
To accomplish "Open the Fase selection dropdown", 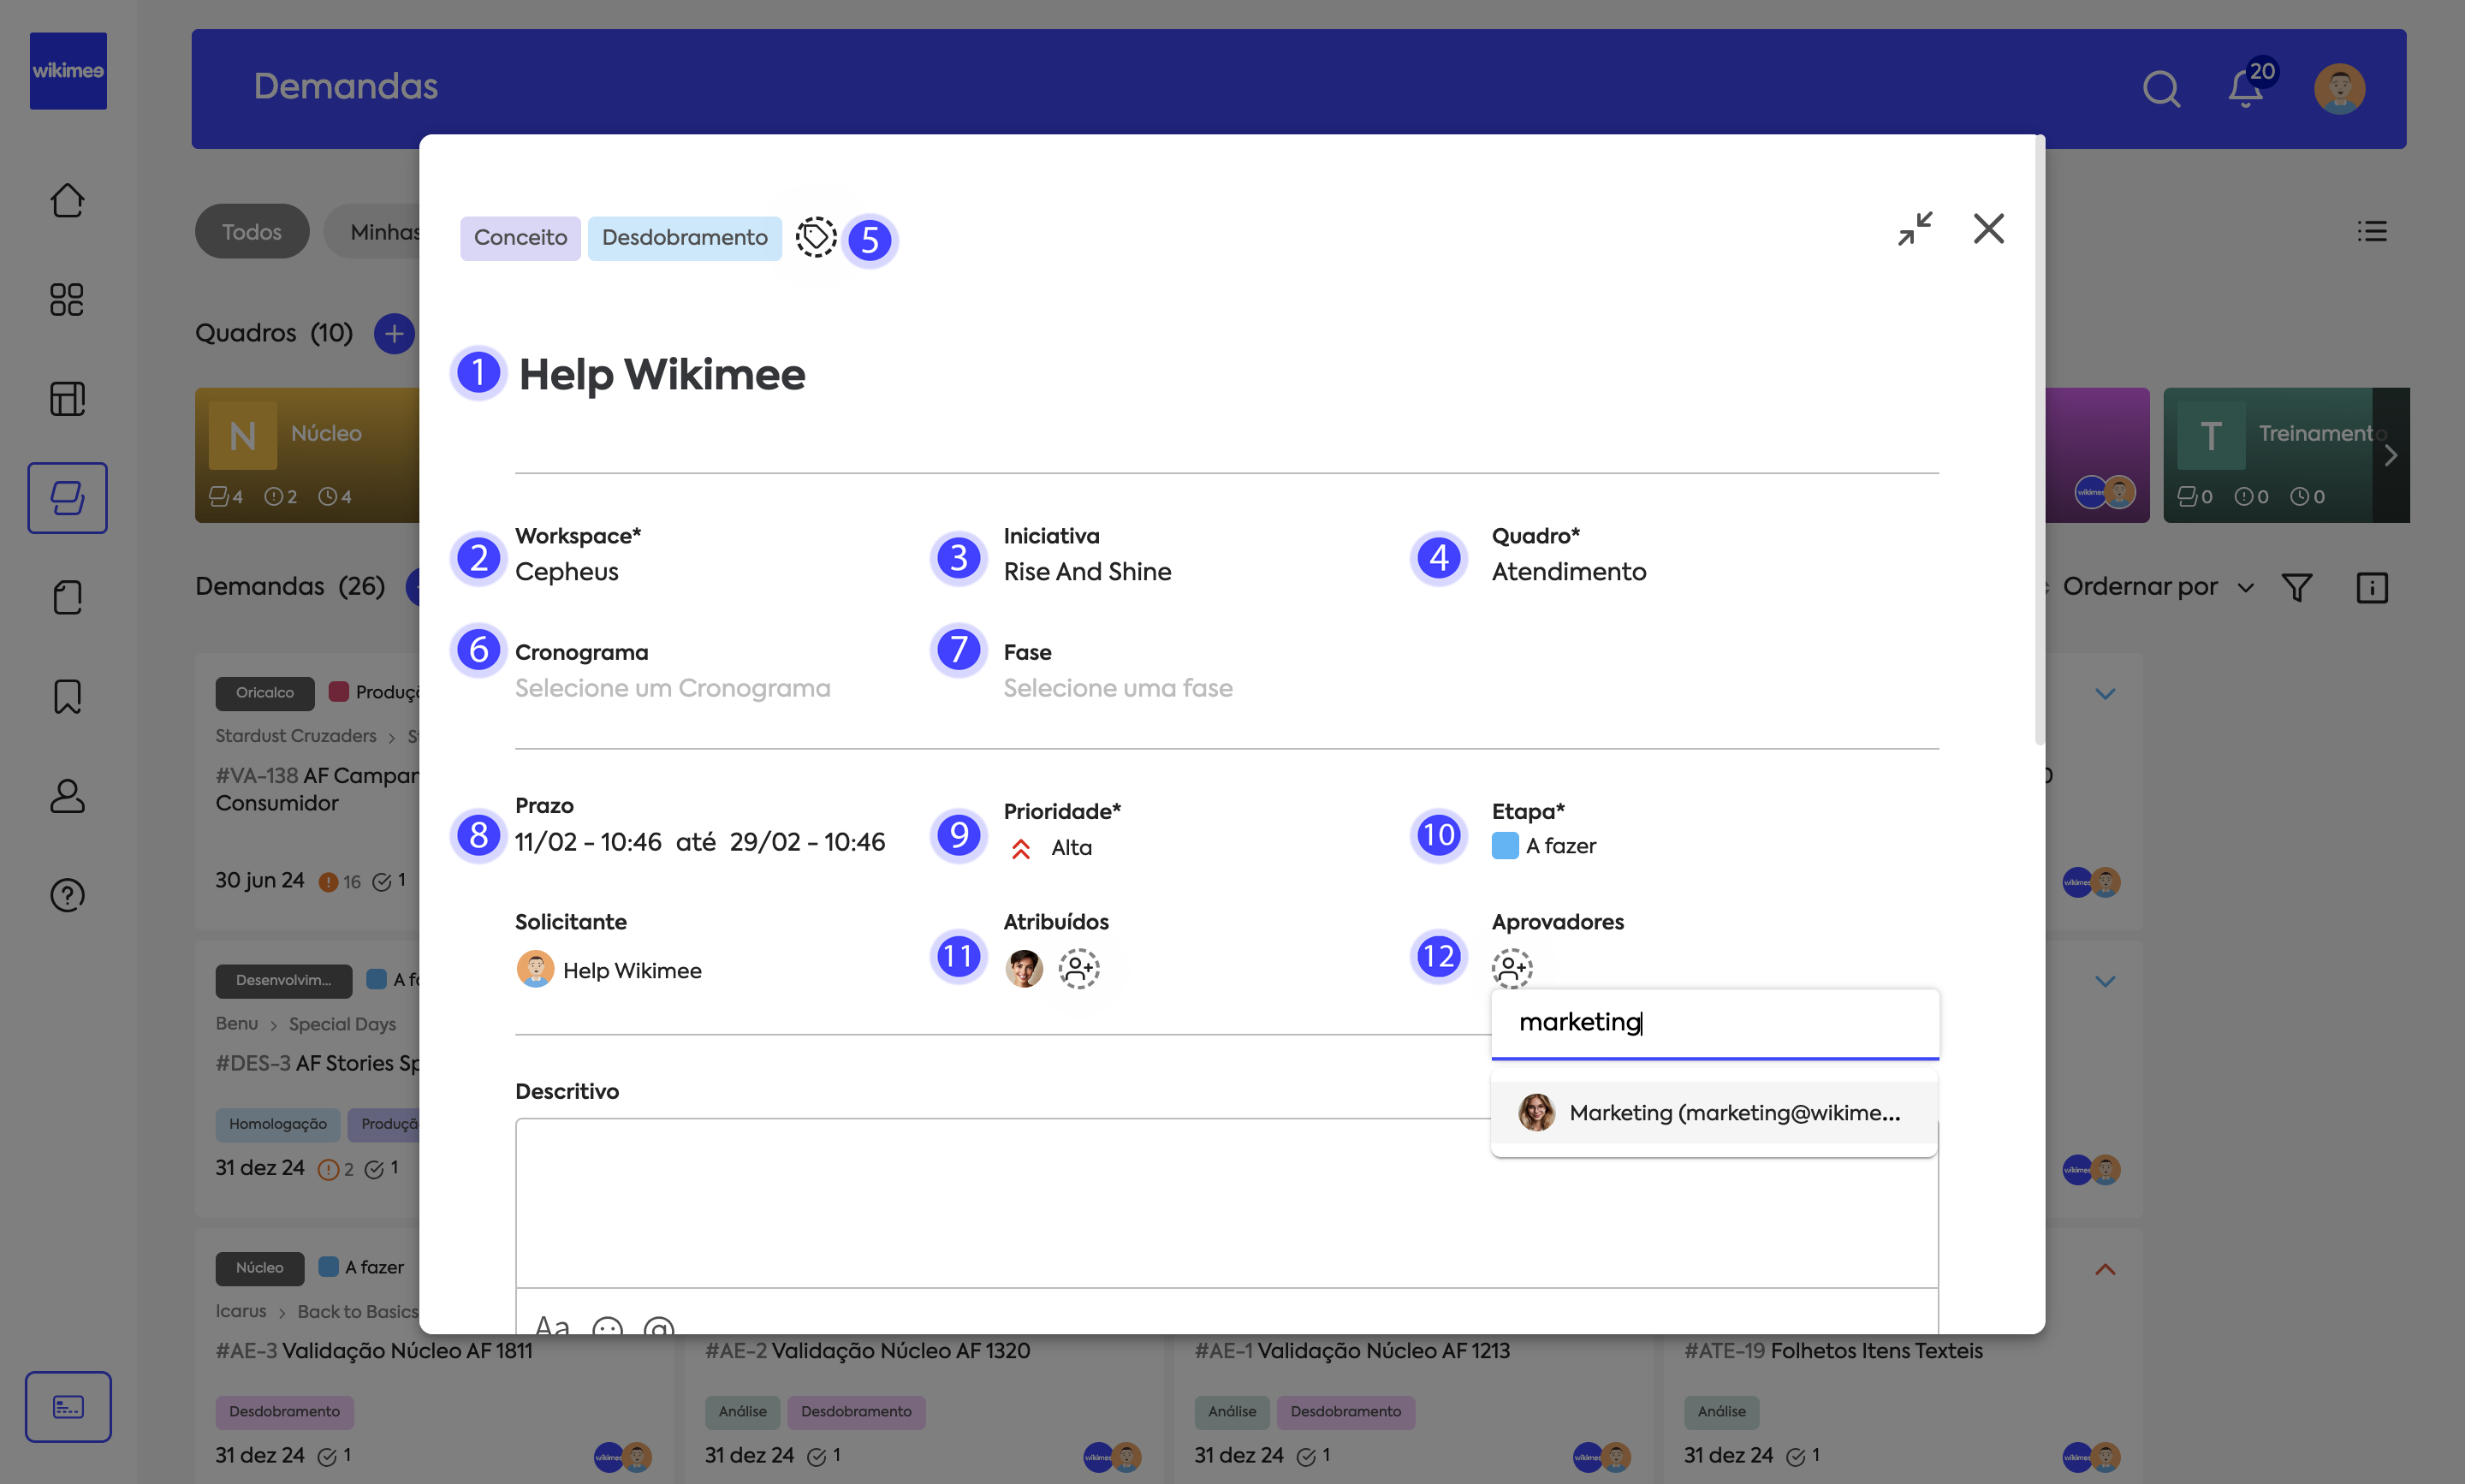I will [1117, 688].
